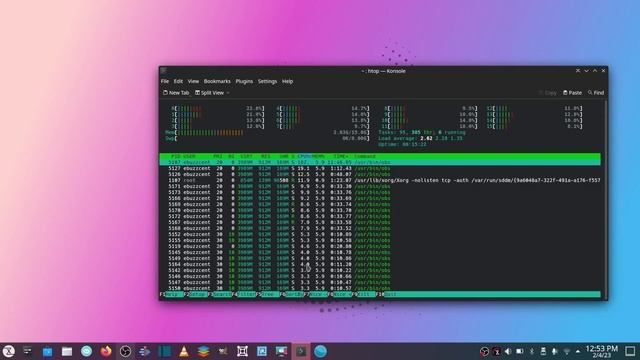Sort by the Command column header
Viewport: 640px width, 360px height.
tap(364, 156)
